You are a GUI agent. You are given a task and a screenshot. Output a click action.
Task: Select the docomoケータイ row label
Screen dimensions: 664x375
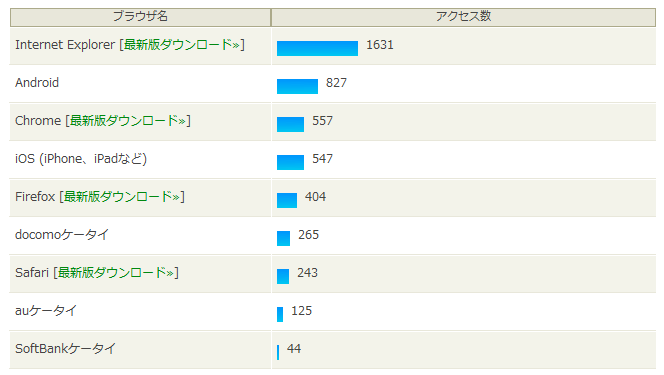point(62,234)
